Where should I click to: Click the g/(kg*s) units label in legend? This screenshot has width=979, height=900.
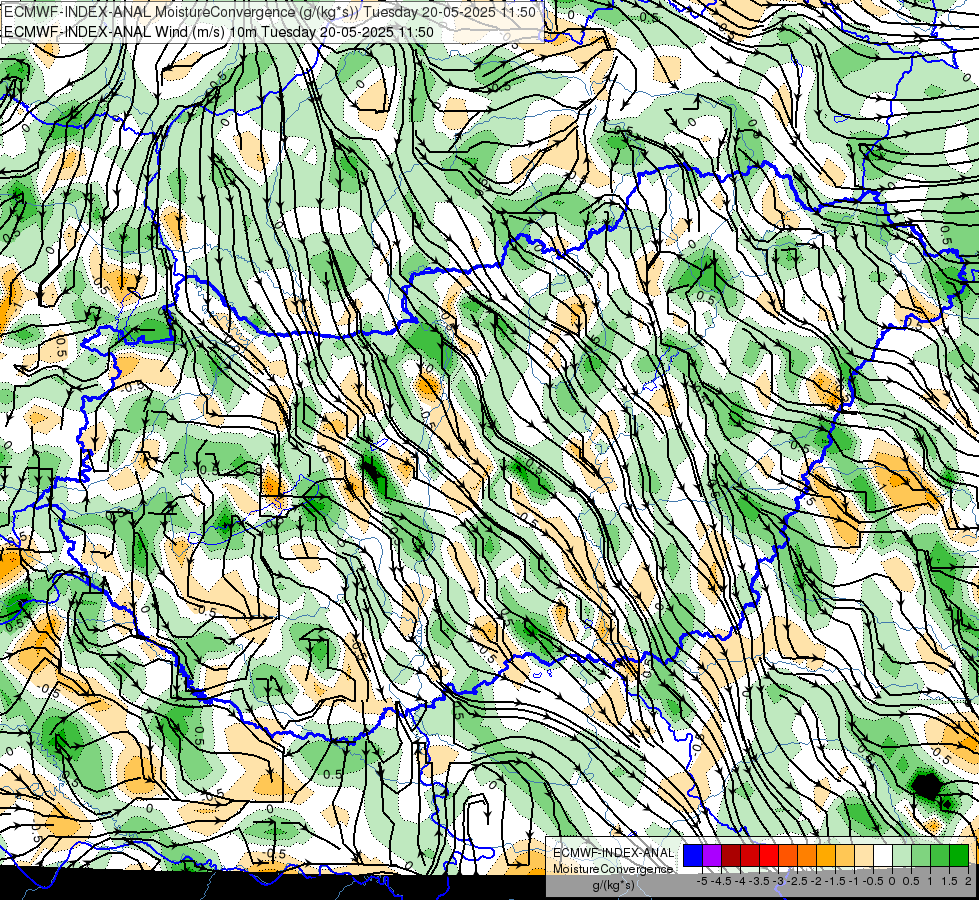pyautogui.click(x=613, y=885)
